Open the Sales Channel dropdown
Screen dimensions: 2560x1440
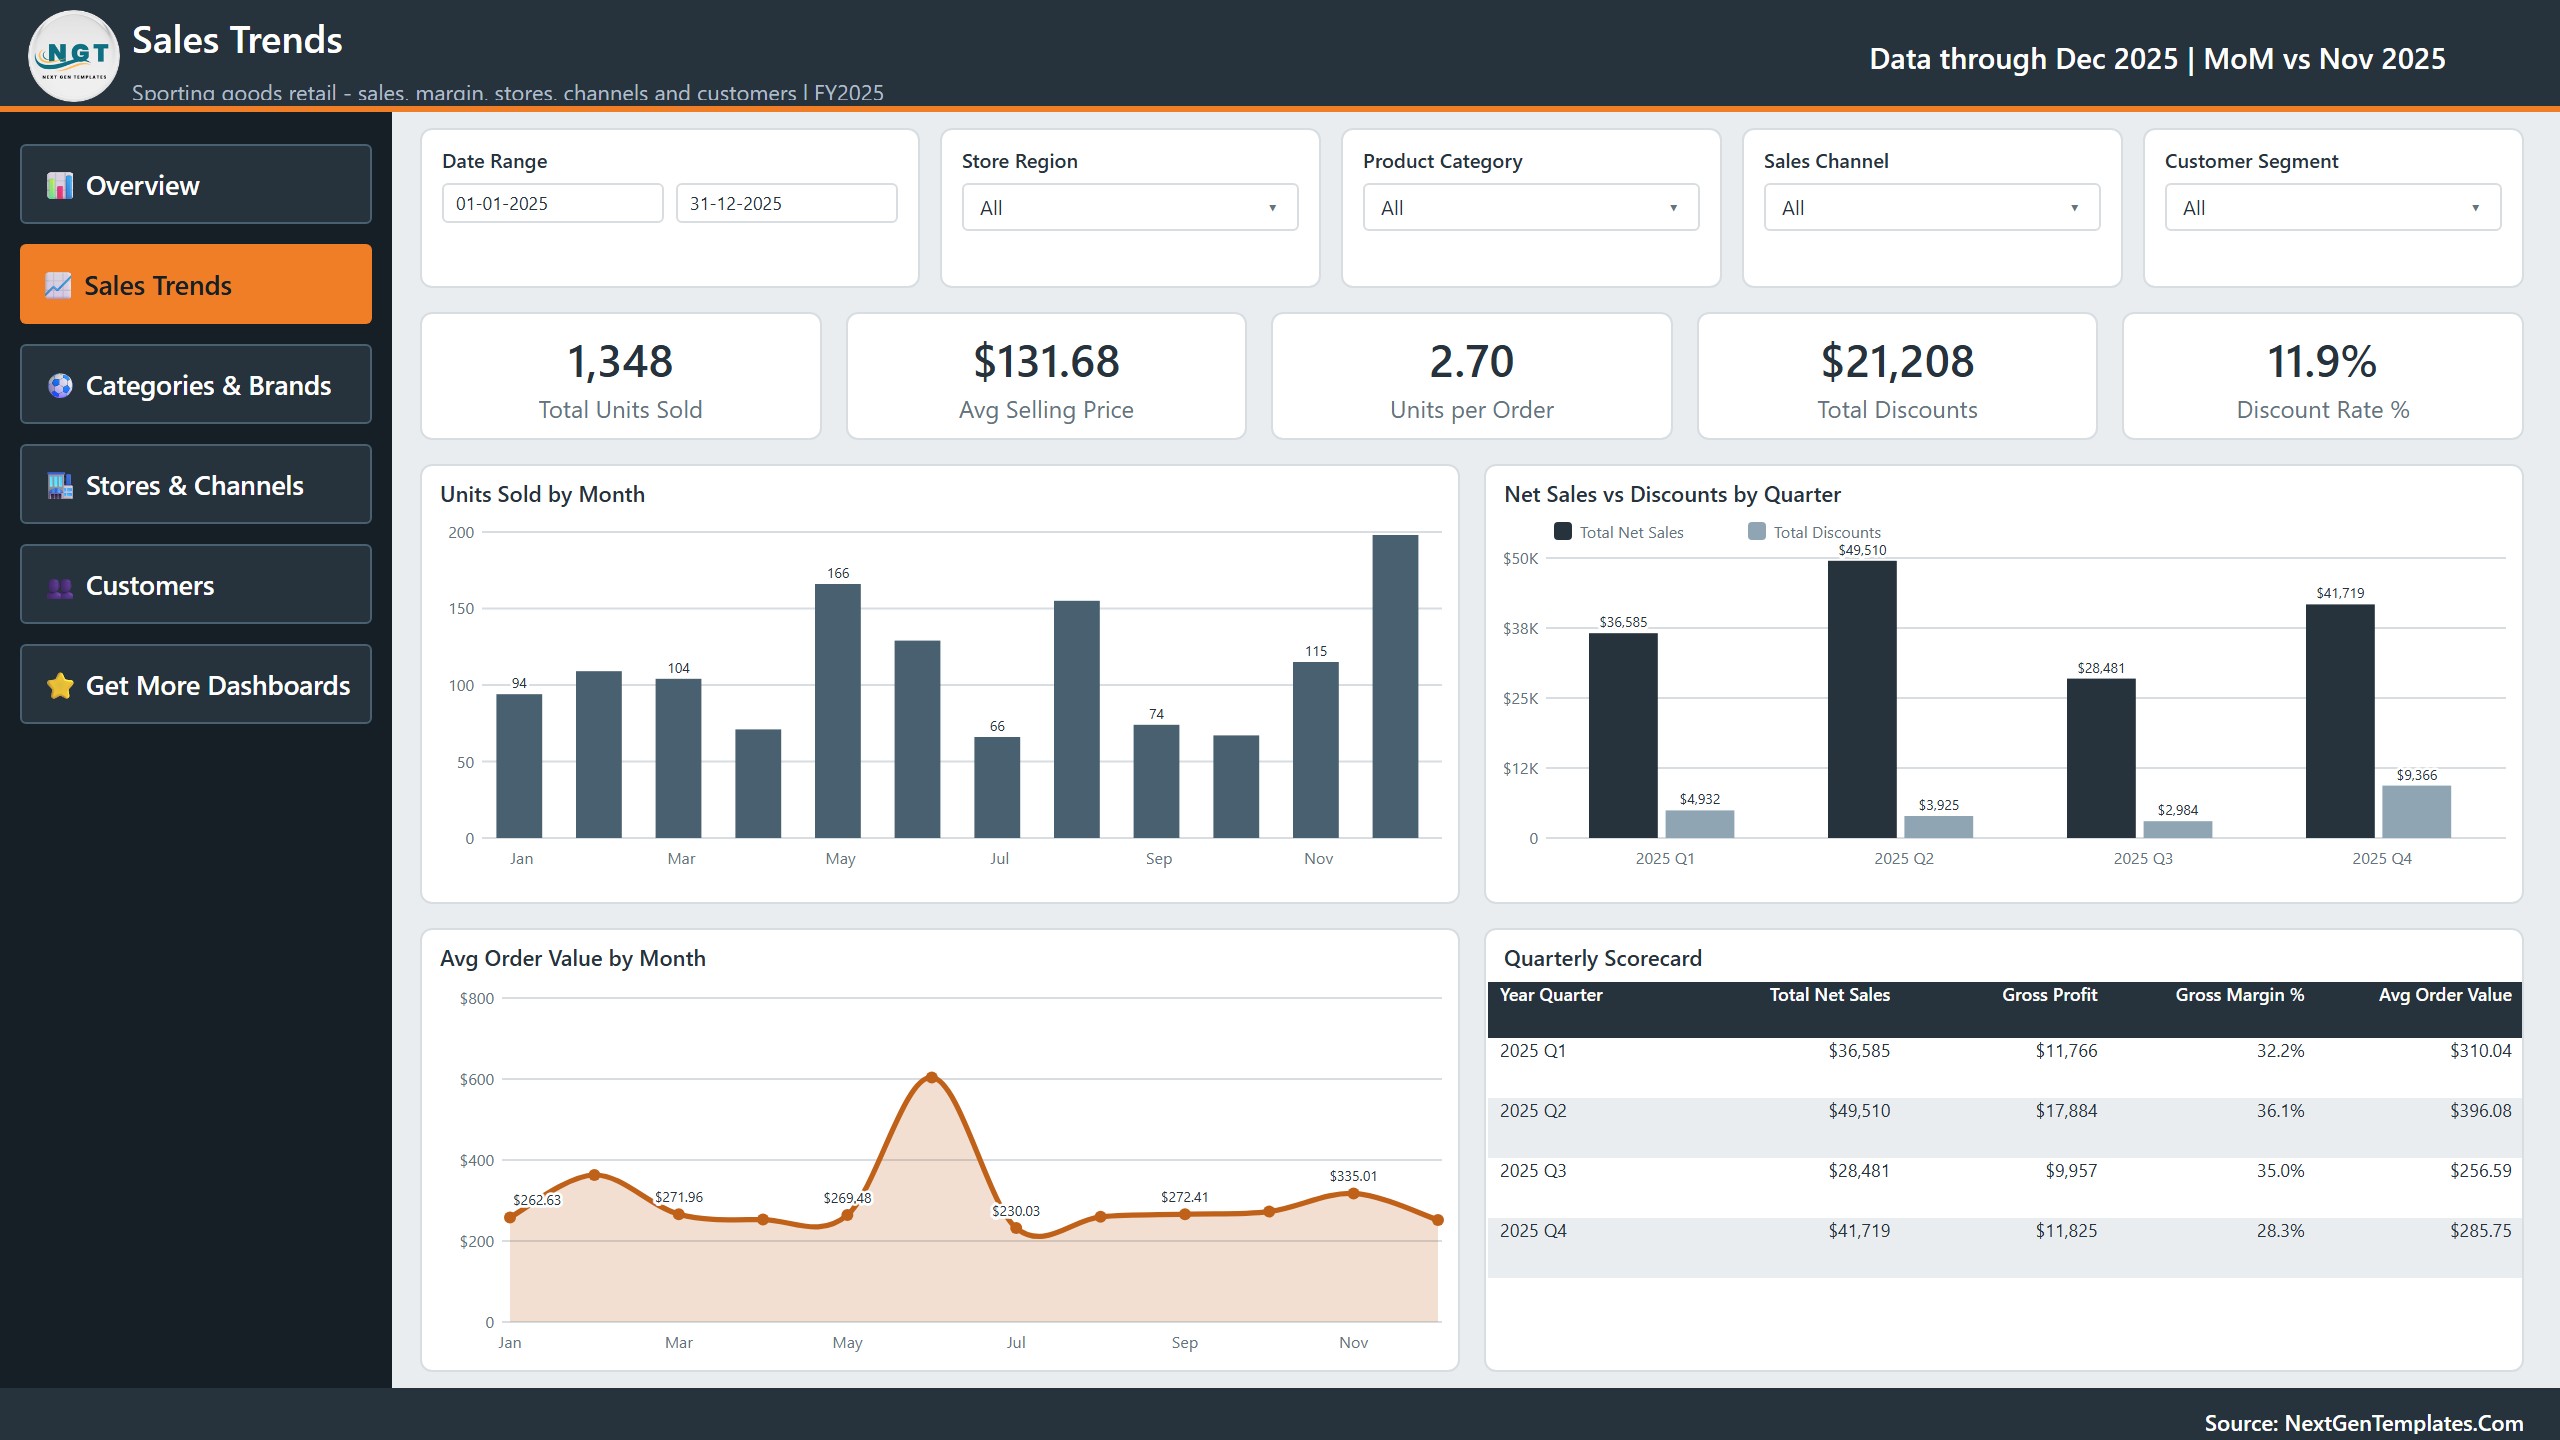tap(1932, 207)
